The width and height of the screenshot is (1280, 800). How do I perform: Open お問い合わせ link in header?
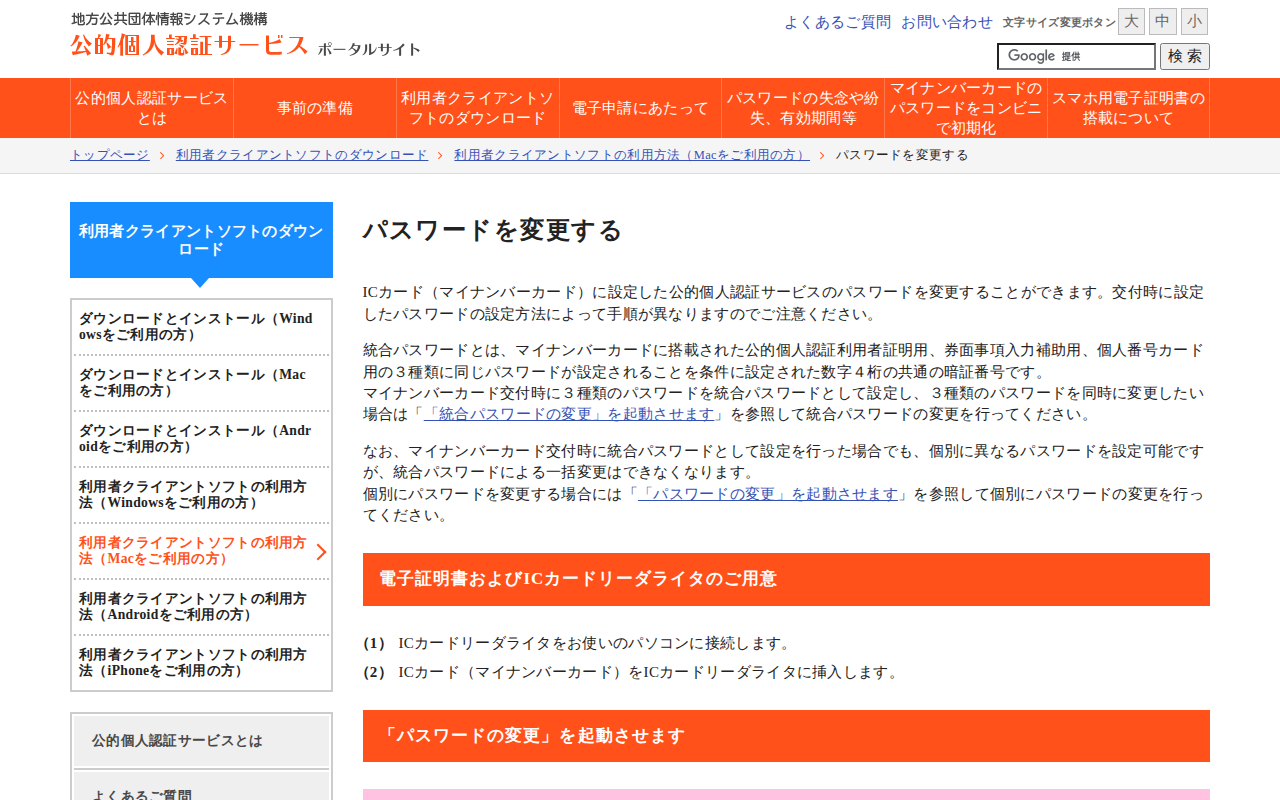coord(947,22)
